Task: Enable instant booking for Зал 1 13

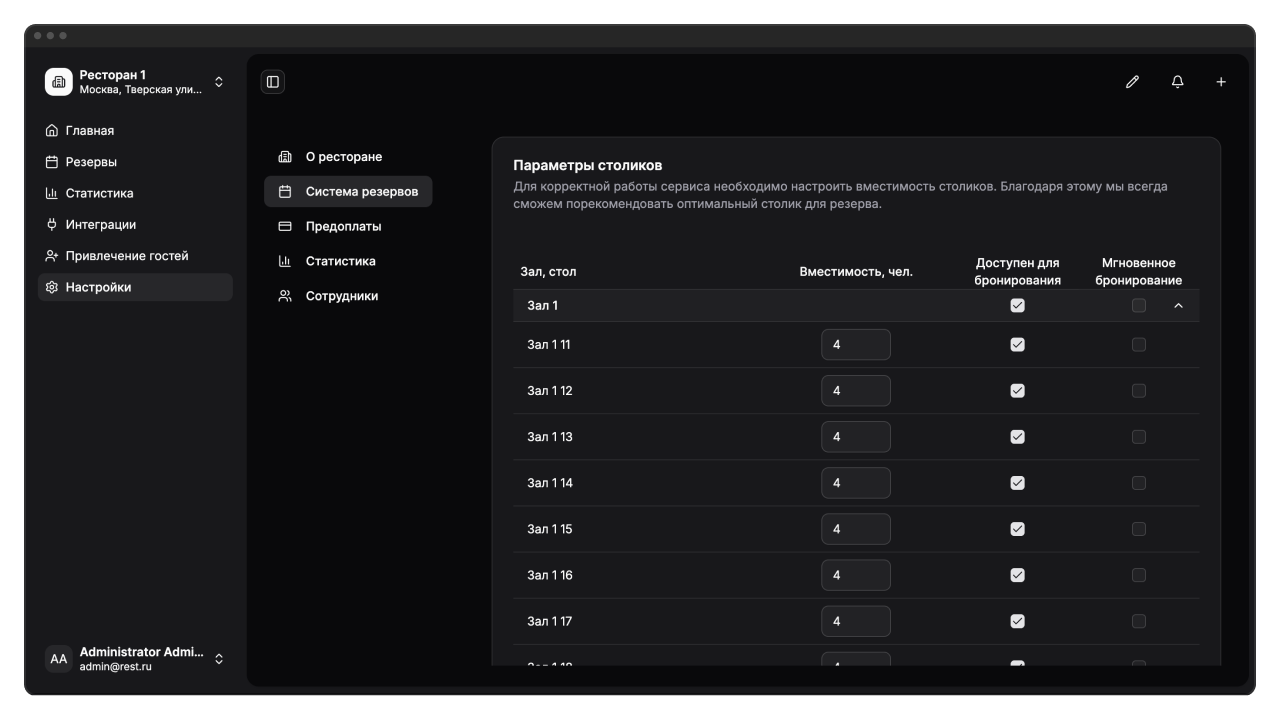Action: point(1138,437)
